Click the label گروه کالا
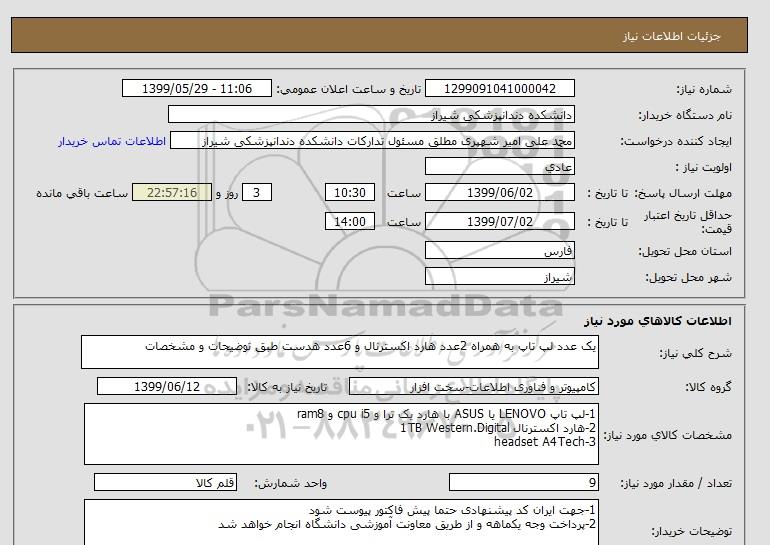 pyautogui.click(x=708, y=387)
